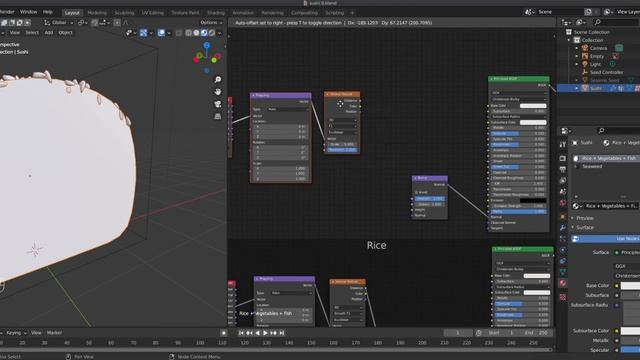The width and height of the screenshot is (640, 360).
Task: Toggle viewport overlays button
Action: tap(161, 33)
